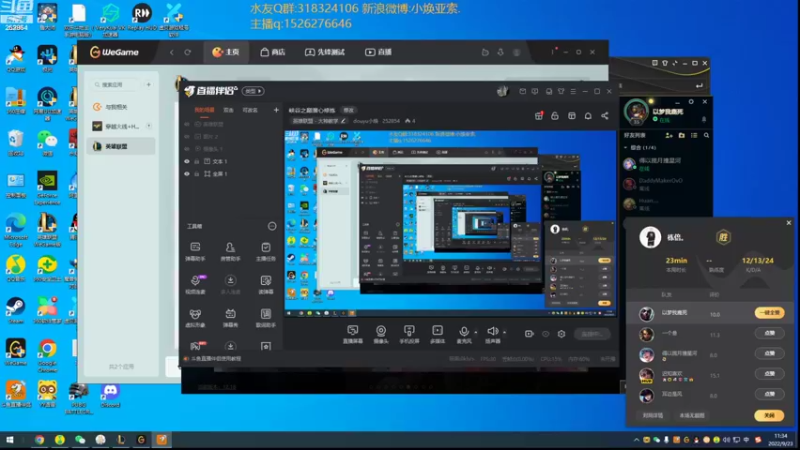Click the speaker icon
Image resolution: width=800 pixels, height=450 pixels.
coord(492,332)
